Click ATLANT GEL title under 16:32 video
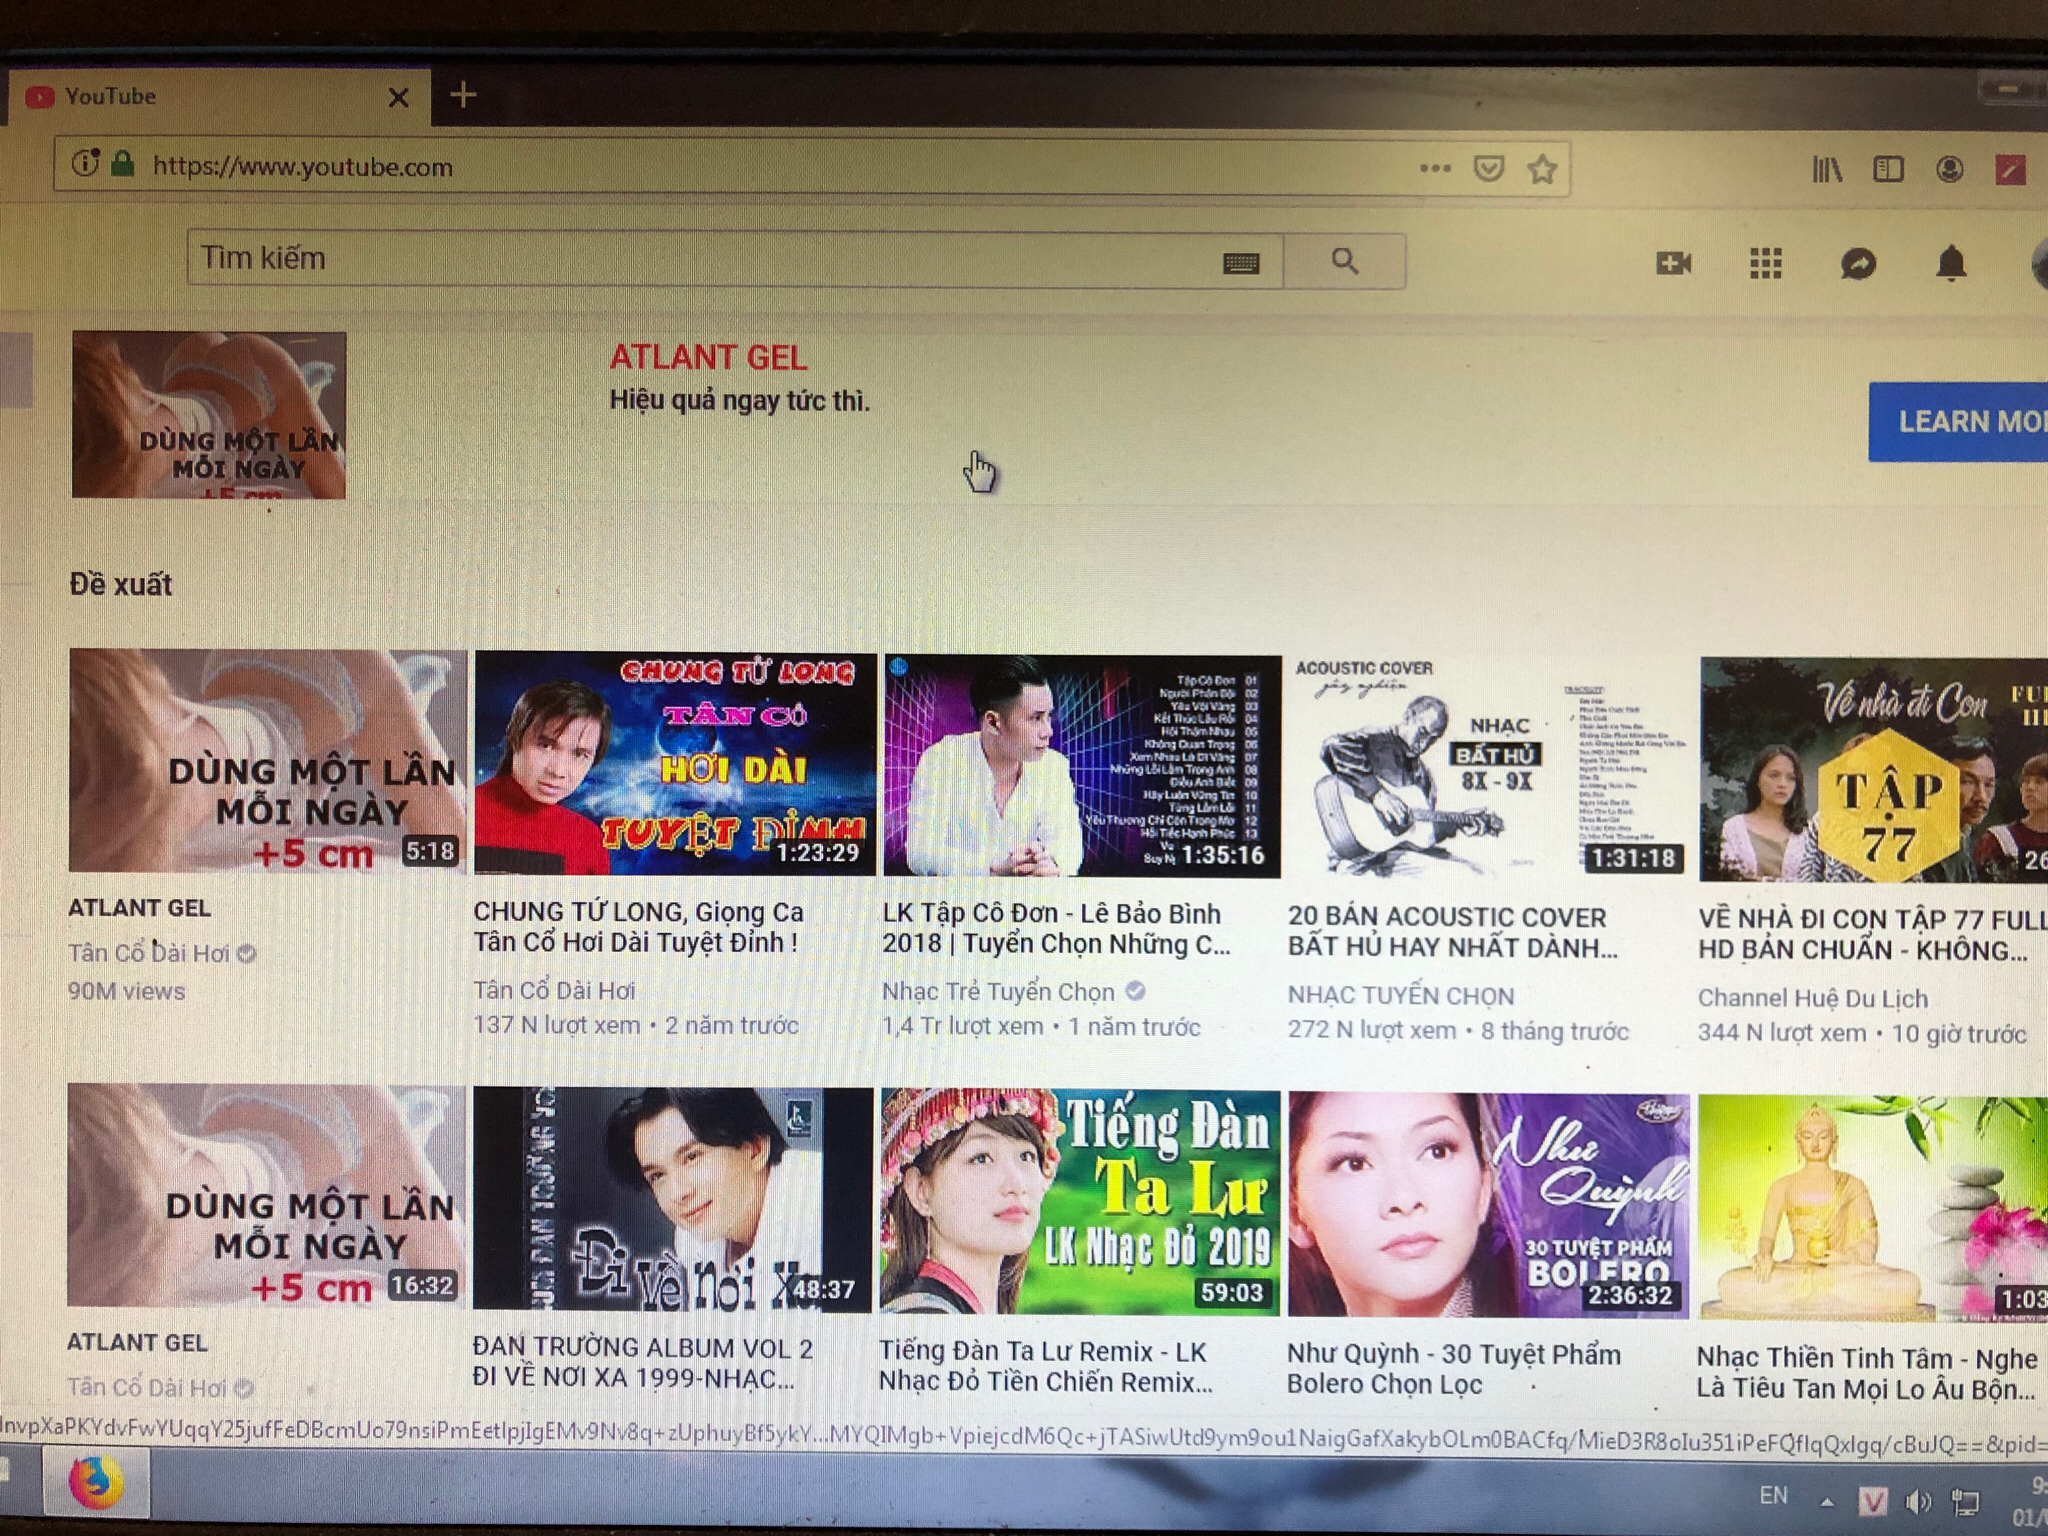Screen dimensions: 2048x1536 [x=137, y=1343]
